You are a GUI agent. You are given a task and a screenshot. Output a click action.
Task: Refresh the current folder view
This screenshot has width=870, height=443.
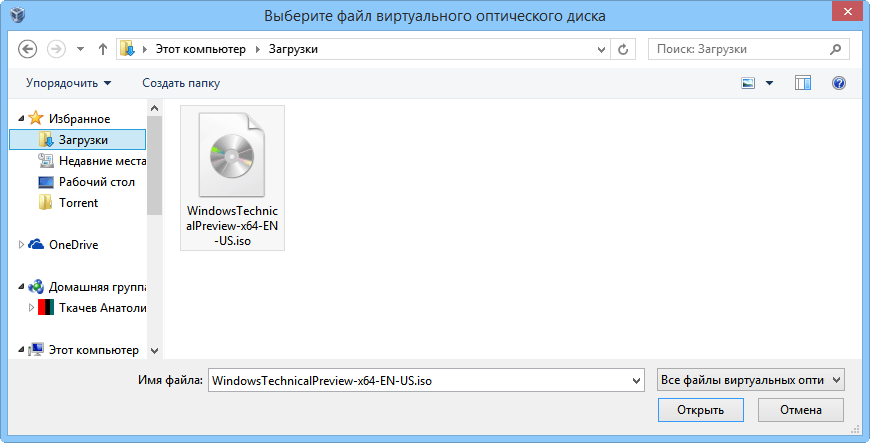click(x=623, y=49)
